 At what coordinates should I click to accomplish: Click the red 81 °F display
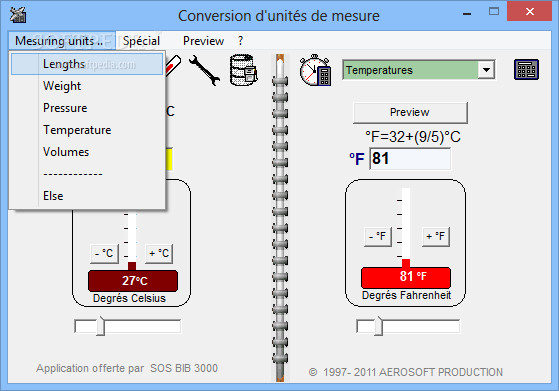coord(406,277)
